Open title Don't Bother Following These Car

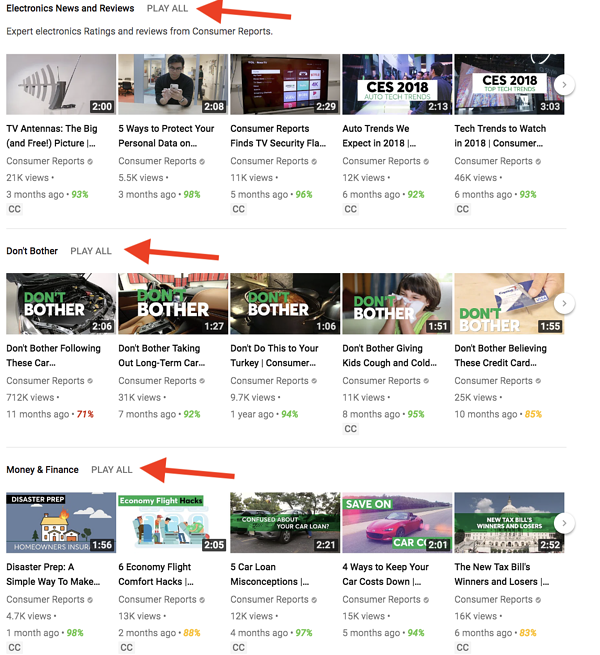53,355
